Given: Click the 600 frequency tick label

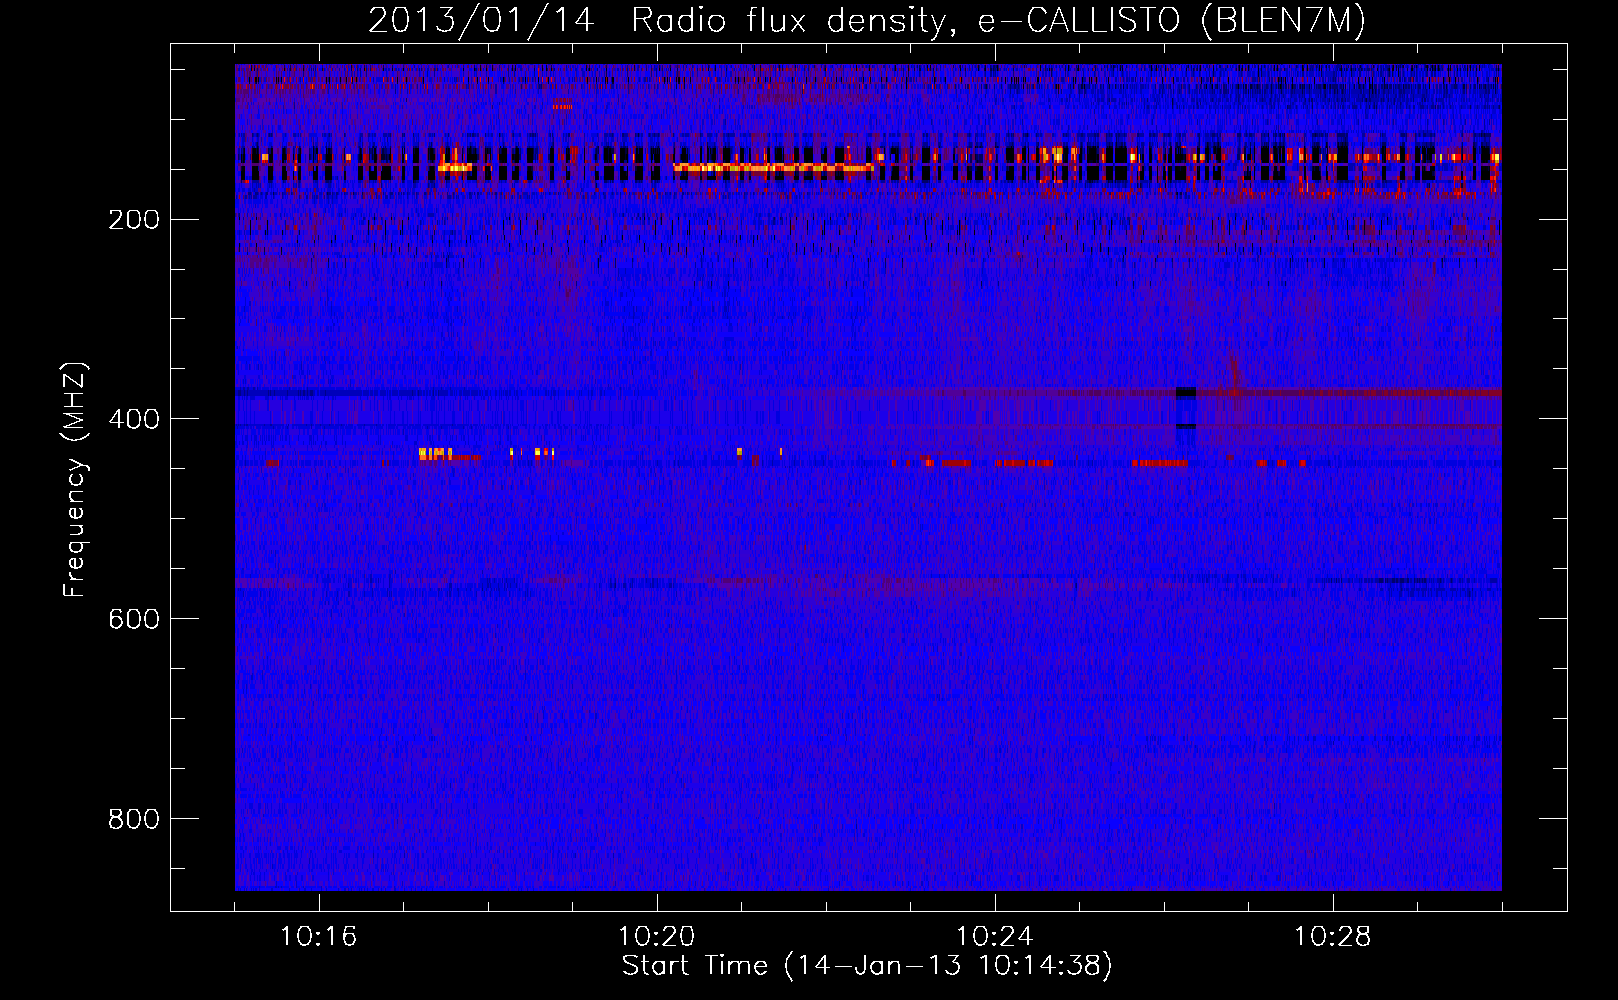Looking at the screenshot, I should (134, 619).
